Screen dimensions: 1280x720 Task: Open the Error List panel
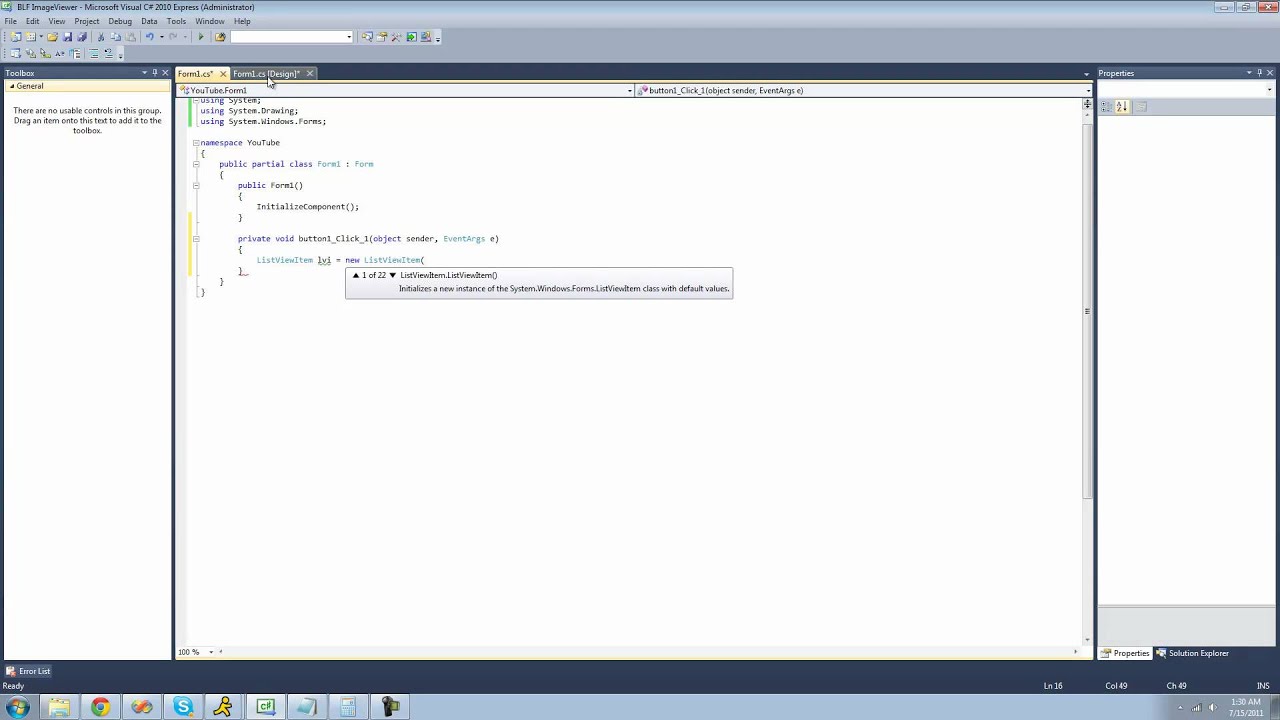click(28, 671)
